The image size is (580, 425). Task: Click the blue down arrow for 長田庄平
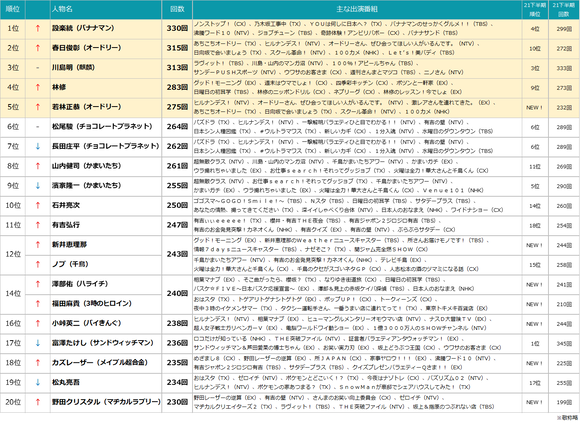[x=38, y=146]
